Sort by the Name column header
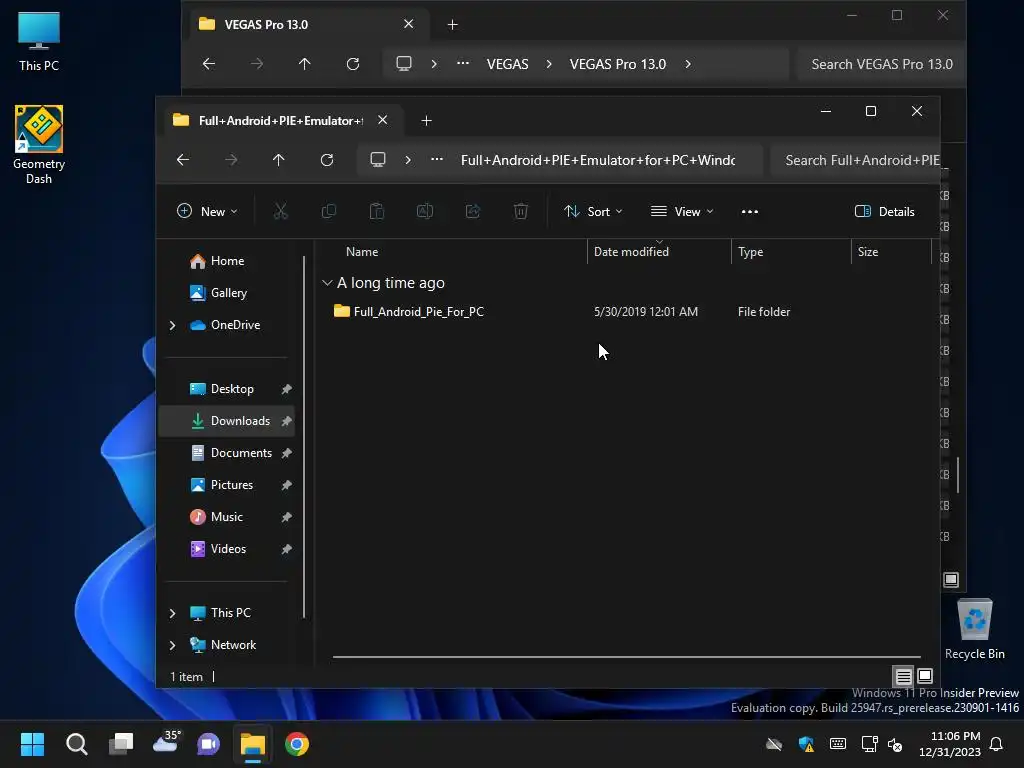The height and width of the screenshot is (768, 1024). (362, 252)
